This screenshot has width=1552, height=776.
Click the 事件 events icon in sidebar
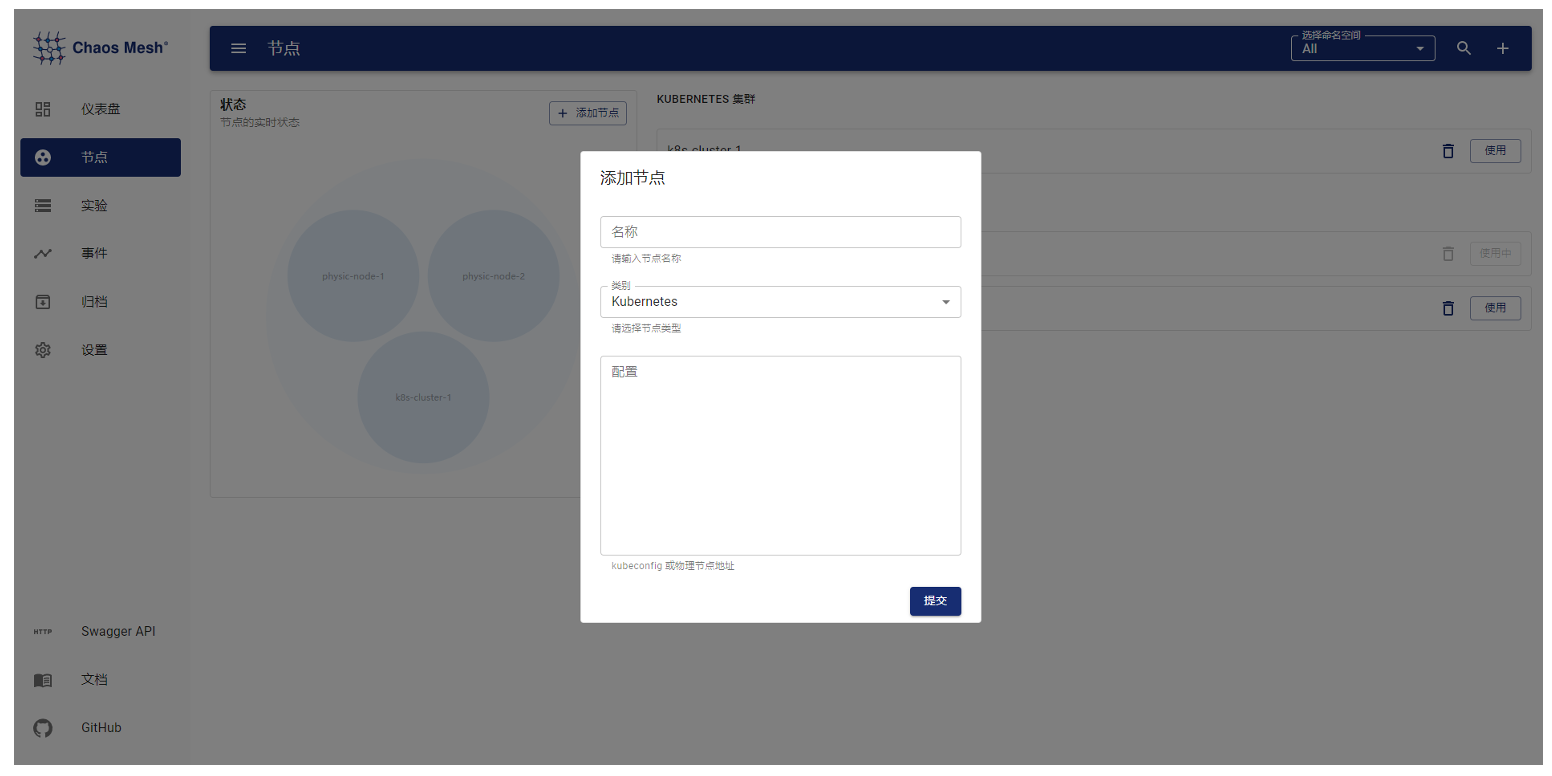click(x=42, y=253)
